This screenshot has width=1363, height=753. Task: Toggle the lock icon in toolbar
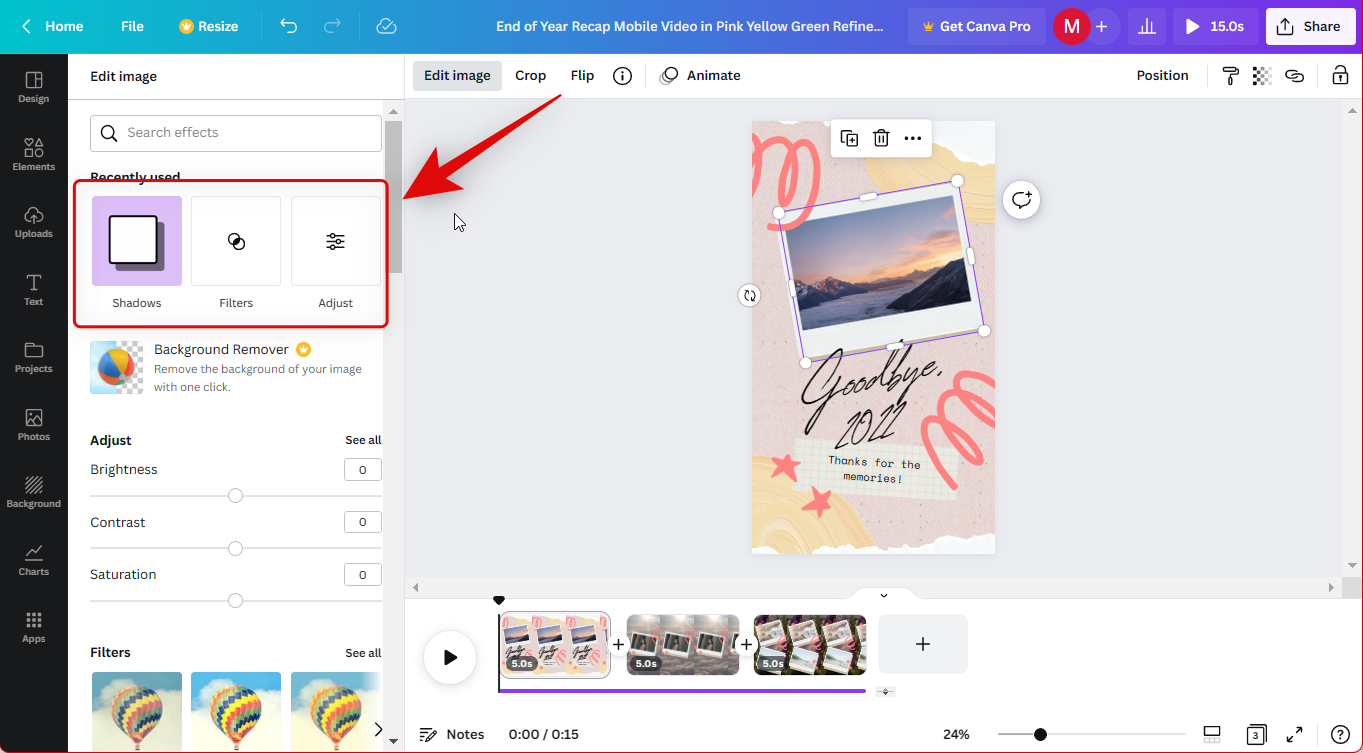pos(1339,76)
